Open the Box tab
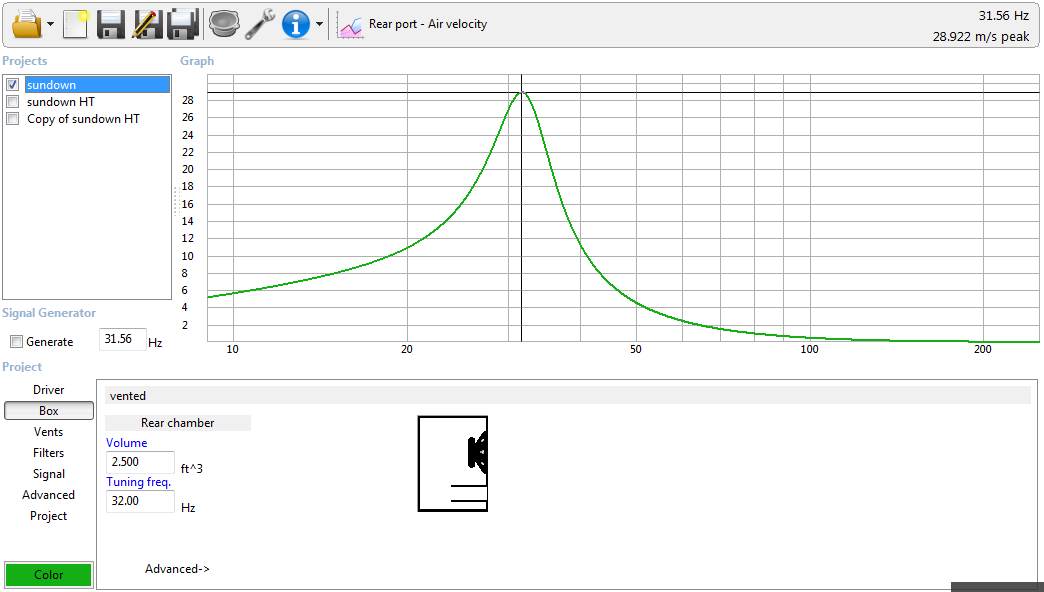 point(49,411)
